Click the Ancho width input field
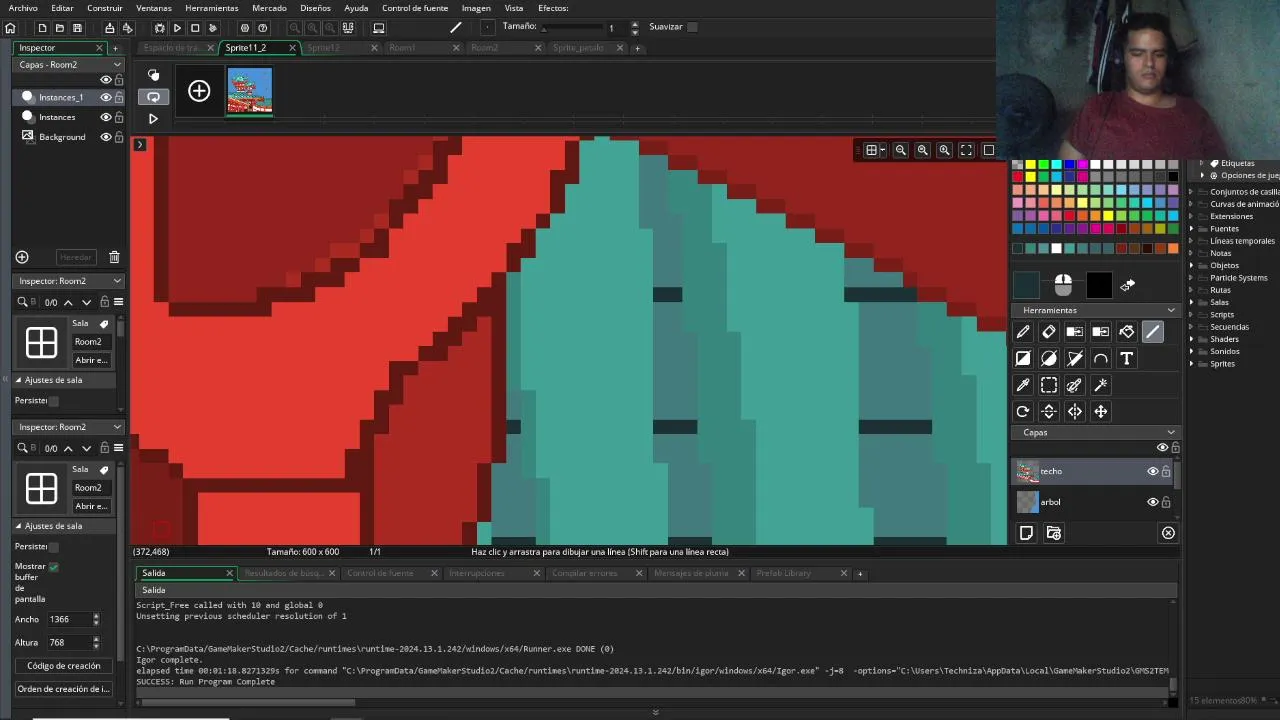Screen dimensions: 1280x720 [69, 620]
